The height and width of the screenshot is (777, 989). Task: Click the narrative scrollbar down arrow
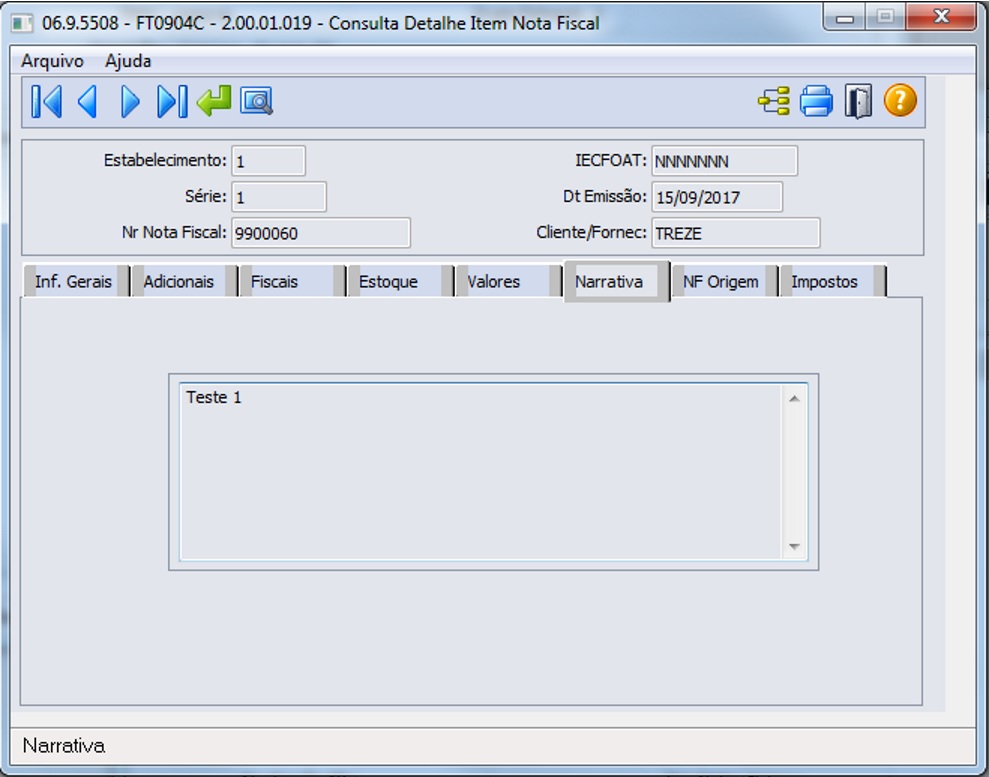pyautogui.click(x=794, y=546)
